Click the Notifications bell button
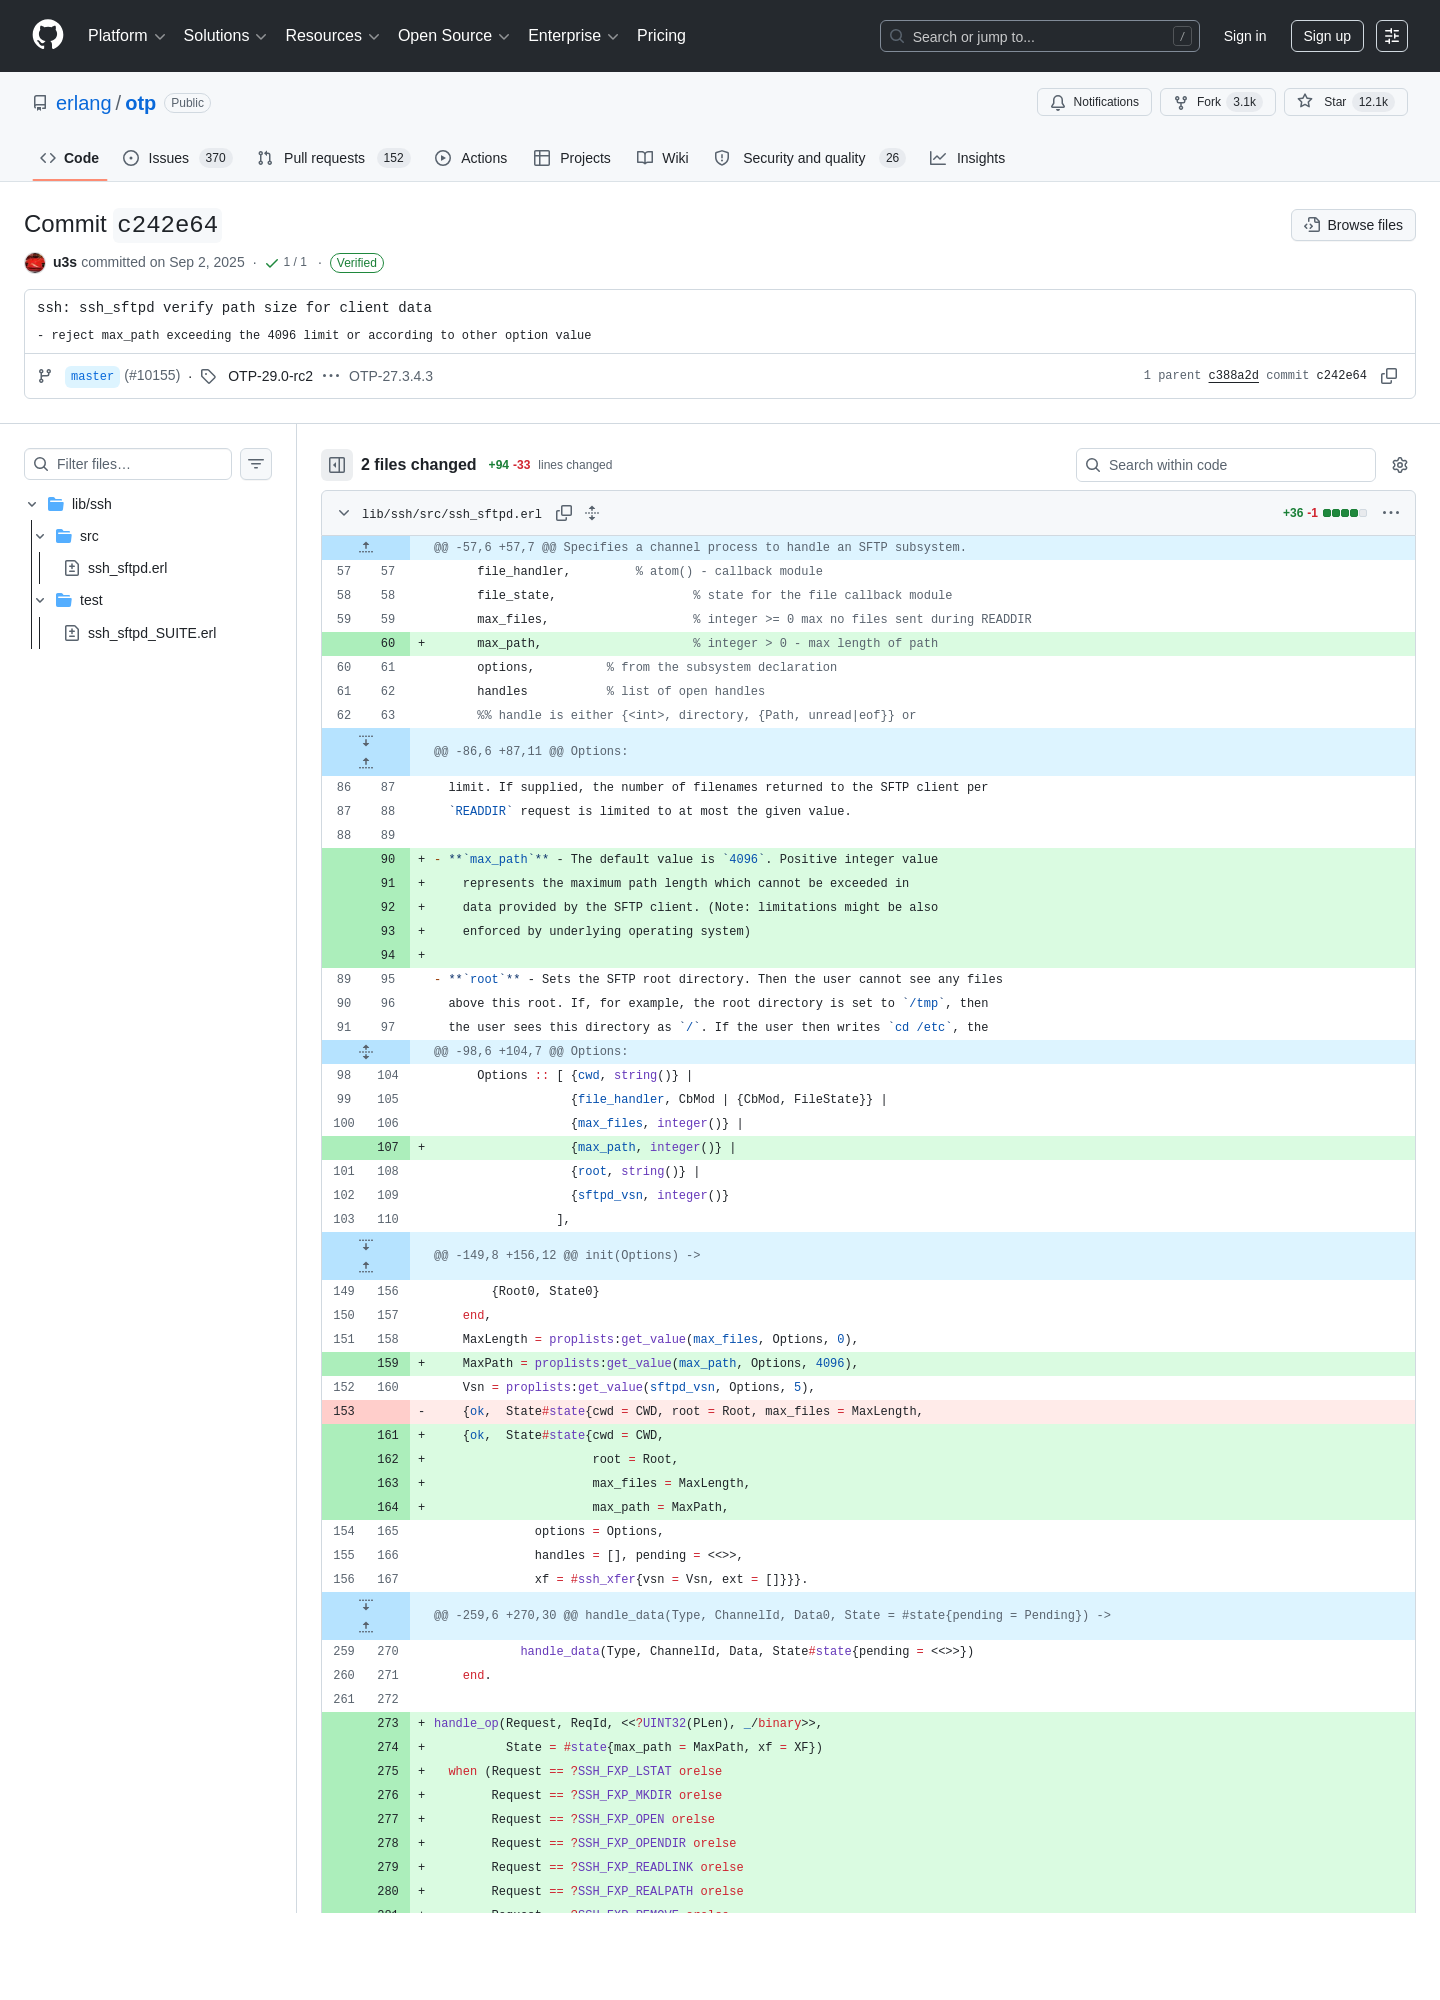The width and height of the screenshot is (1440, 2000). tap(1094, 102)
